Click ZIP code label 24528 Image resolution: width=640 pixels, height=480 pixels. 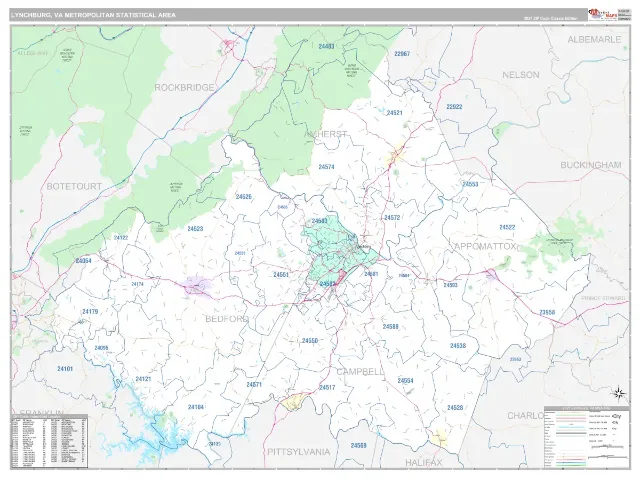click(x=455, y=407)
